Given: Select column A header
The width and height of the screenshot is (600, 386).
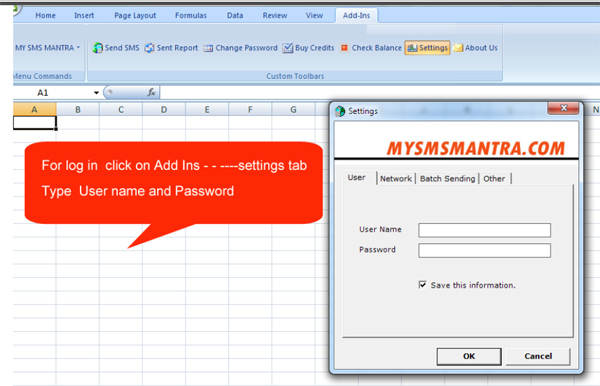Looking at the screenshot, I should point(34,109).
